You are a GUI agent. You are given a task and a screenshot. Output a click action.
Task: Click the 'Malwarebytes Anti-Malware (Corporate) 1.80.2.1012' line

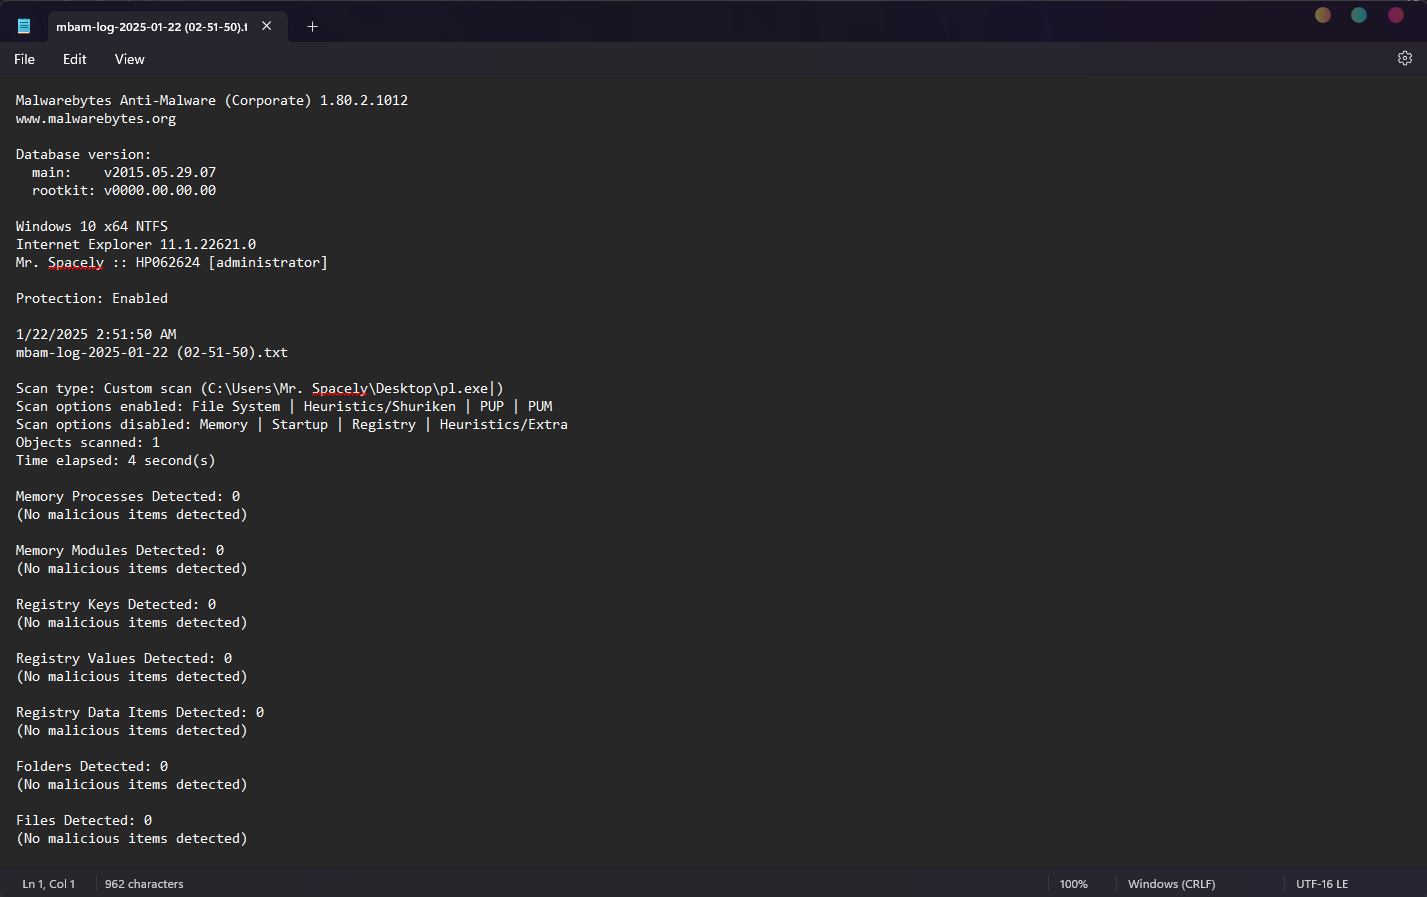point(212,100)
